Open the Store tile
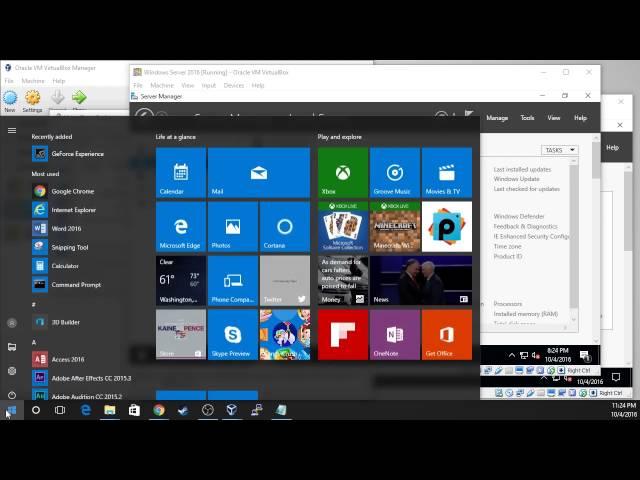 click(181, 335)
